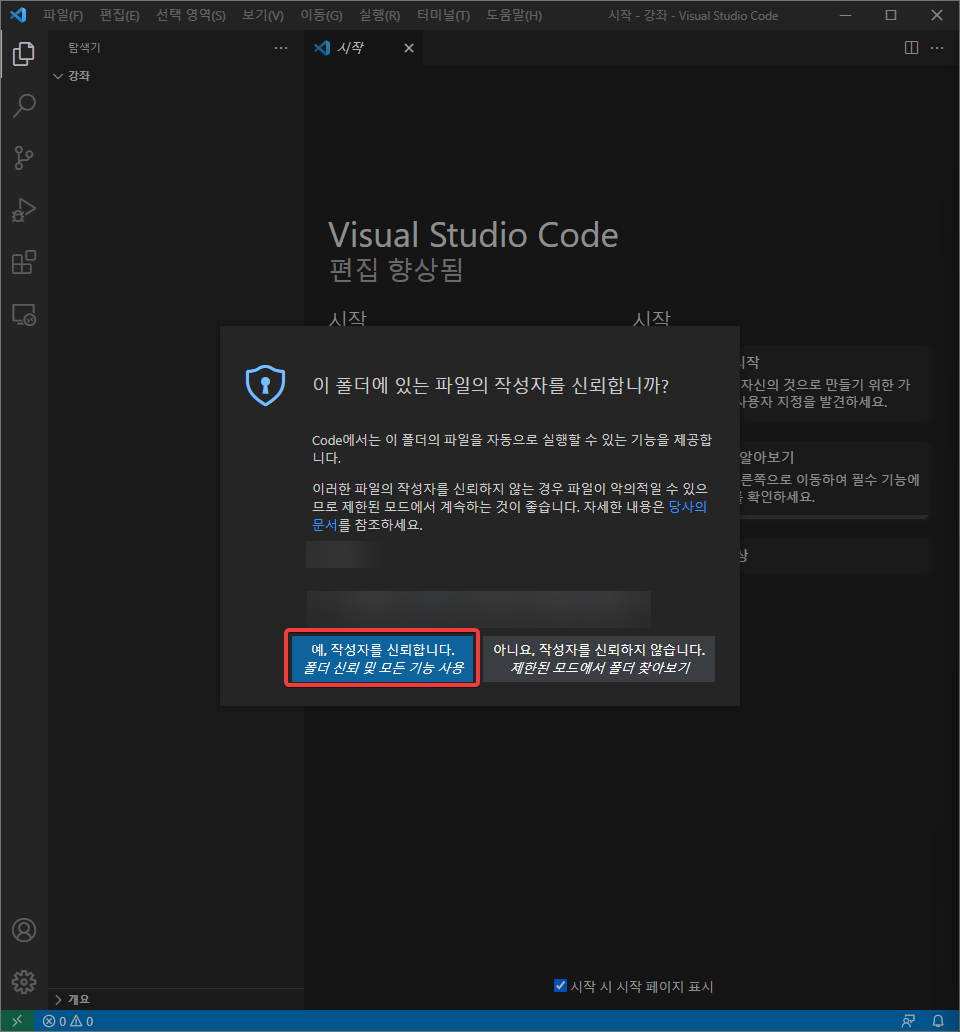960x1032 pixels.
Task: Open Source Control view icon
Action: pyautogui.click(x=24, y=158)
